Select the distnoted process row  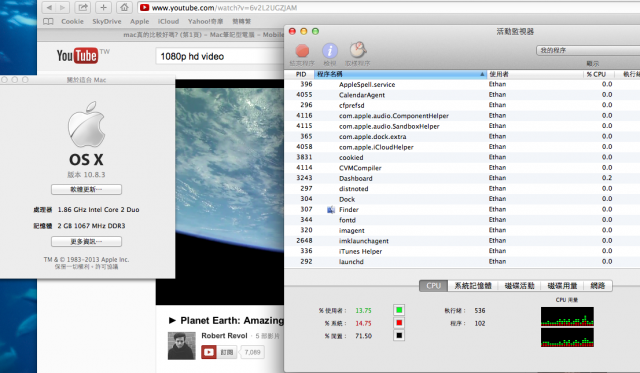click(x=462, y=189)
